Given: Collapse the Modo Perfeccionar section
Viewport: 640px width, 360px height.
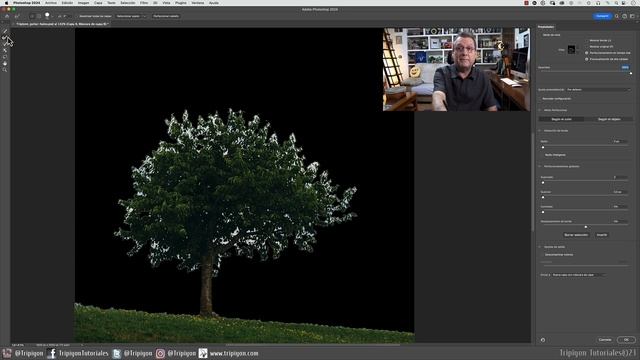Looking at the screenshot, I should [x=540, y=110].
